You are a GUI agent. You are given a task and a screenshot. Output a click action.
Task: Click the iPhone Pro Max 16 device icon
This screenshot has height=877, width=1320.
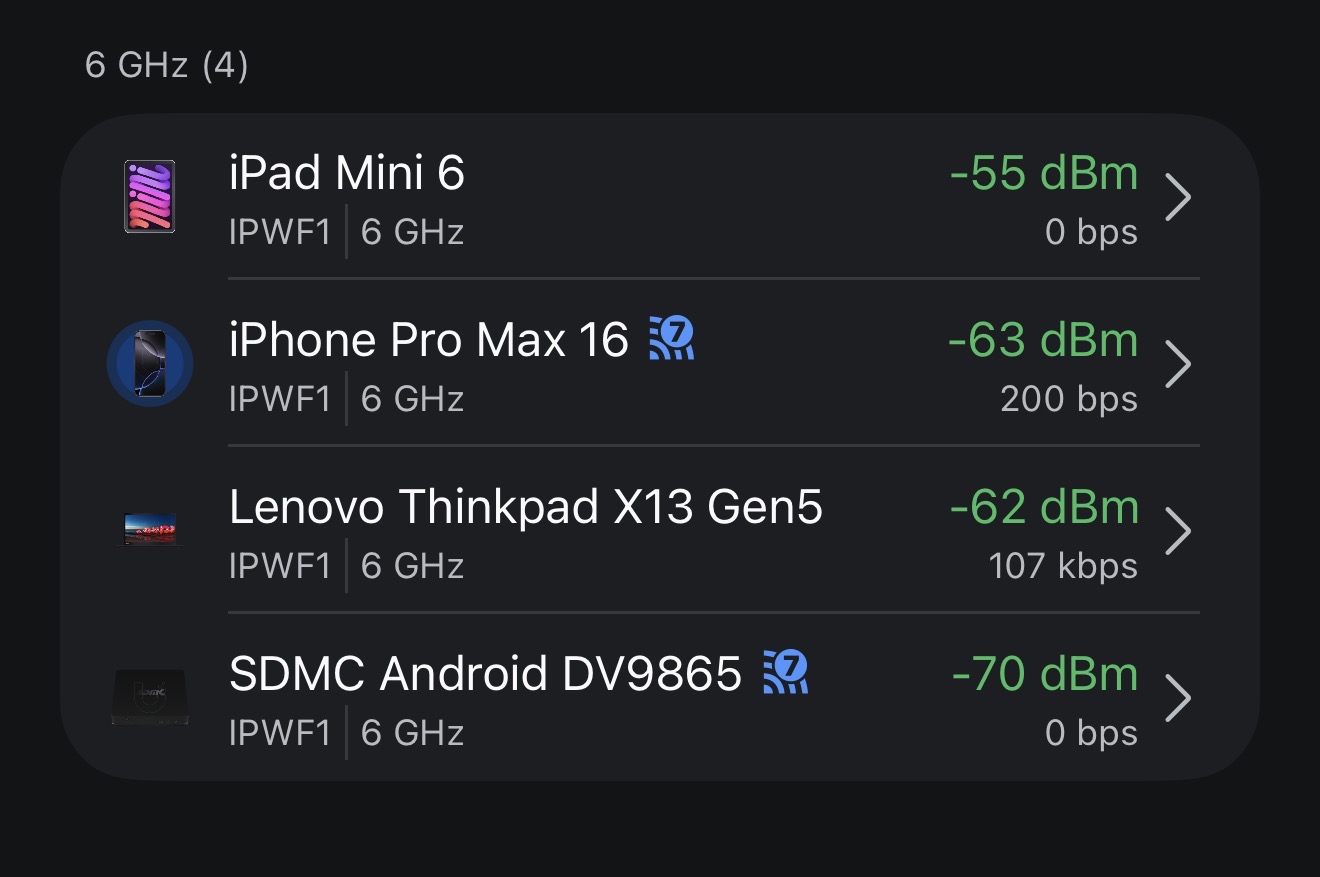coord(150,364)
